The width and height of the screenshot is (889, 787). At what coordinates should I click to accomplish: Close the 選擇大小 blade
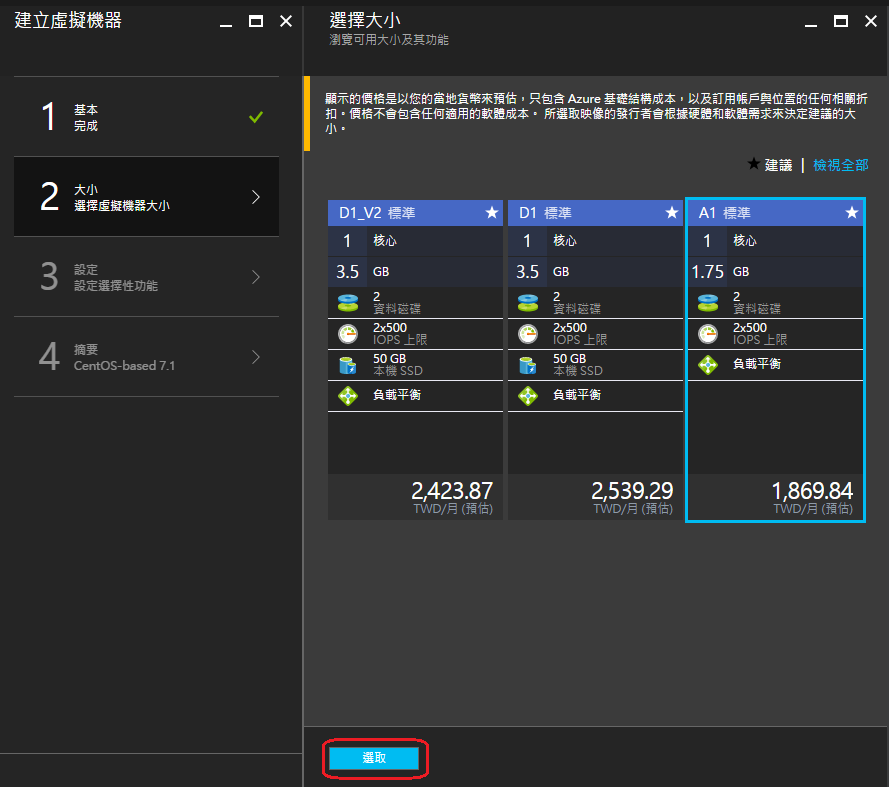pos(871,22)
